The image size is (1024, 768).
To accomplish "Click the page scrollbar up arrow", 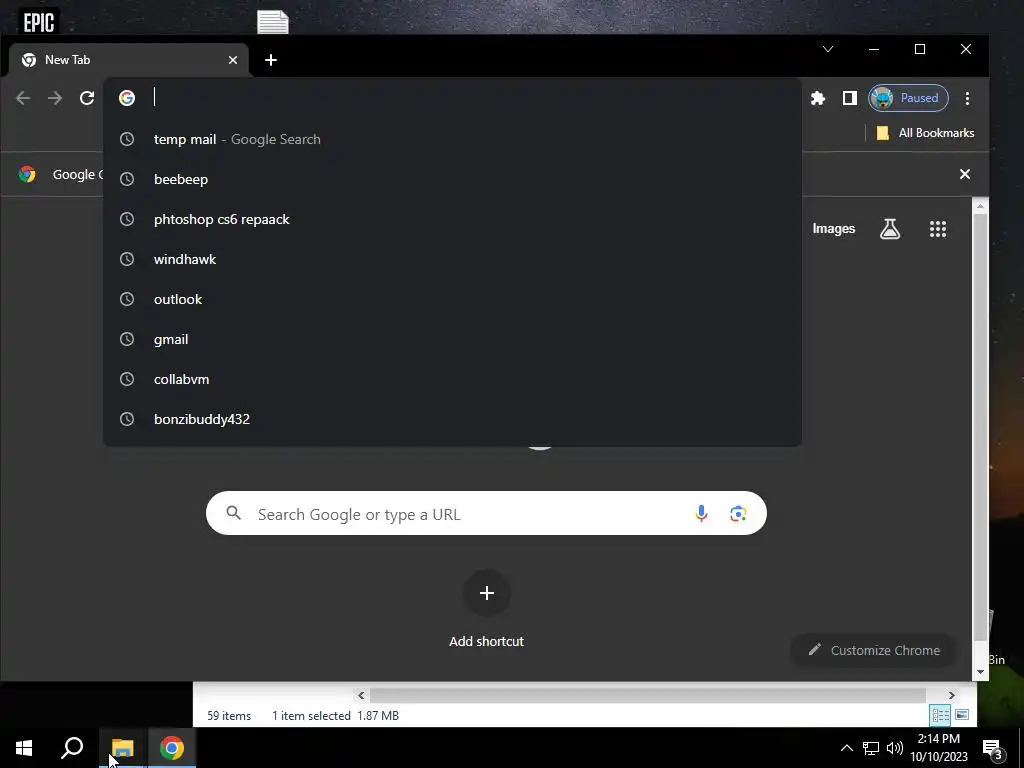I will click(980, 206).
